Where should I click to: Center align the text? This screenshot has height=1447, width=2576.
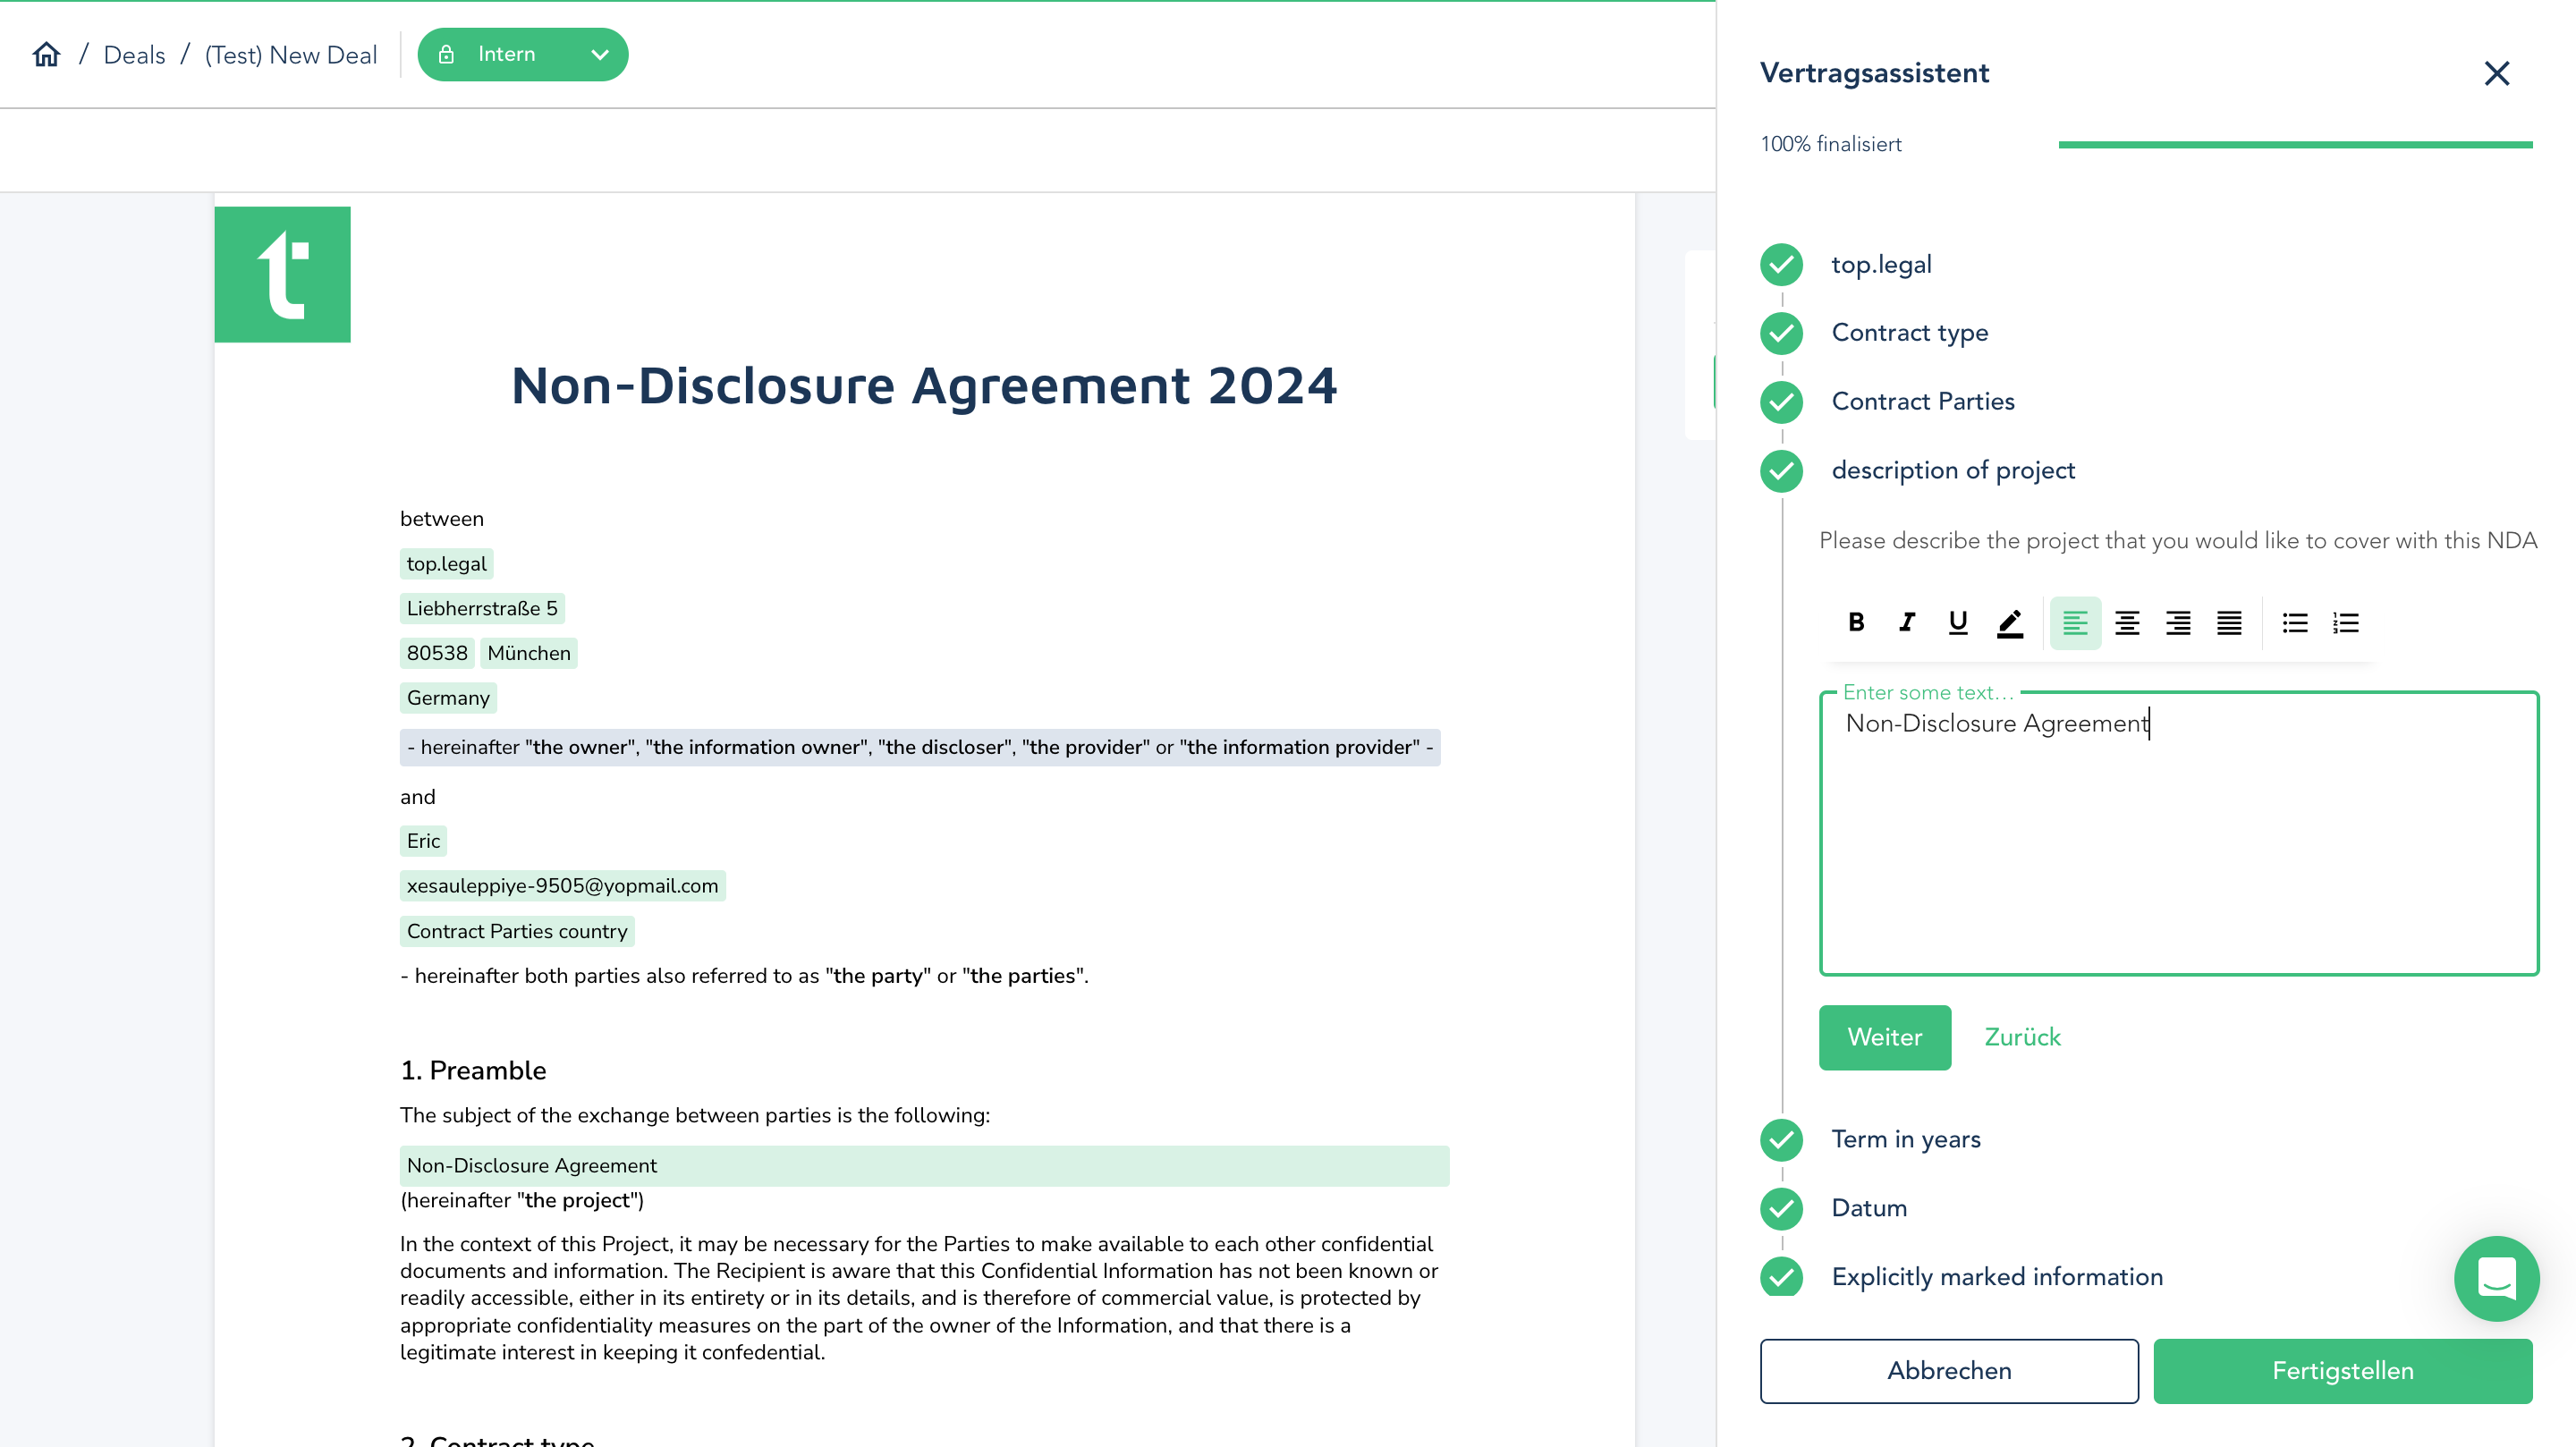point(2127,622)
